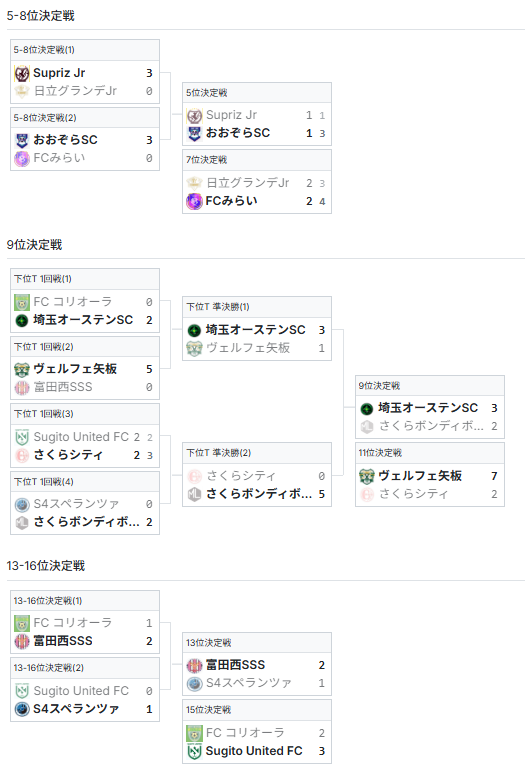Image resolution: width=525 pixels, height=774 pixels.
Task: Click ヴェルフェ矢板 crest in 11位決定戦
Action: (367, 476)
